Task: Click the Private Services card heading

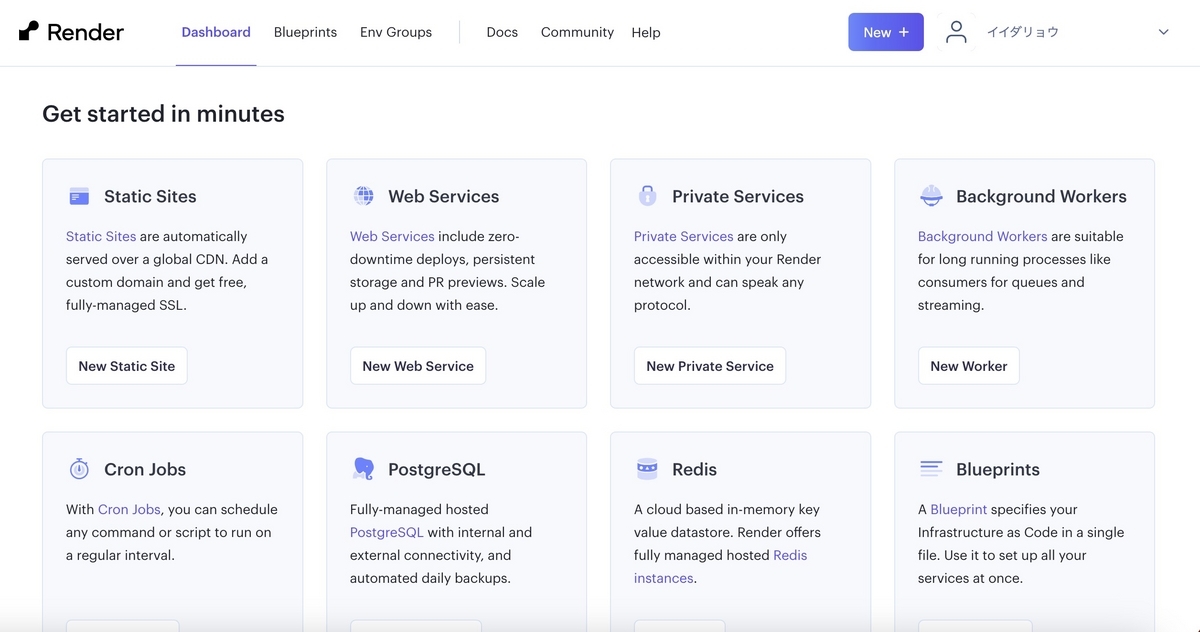Action: click(738, 196)
